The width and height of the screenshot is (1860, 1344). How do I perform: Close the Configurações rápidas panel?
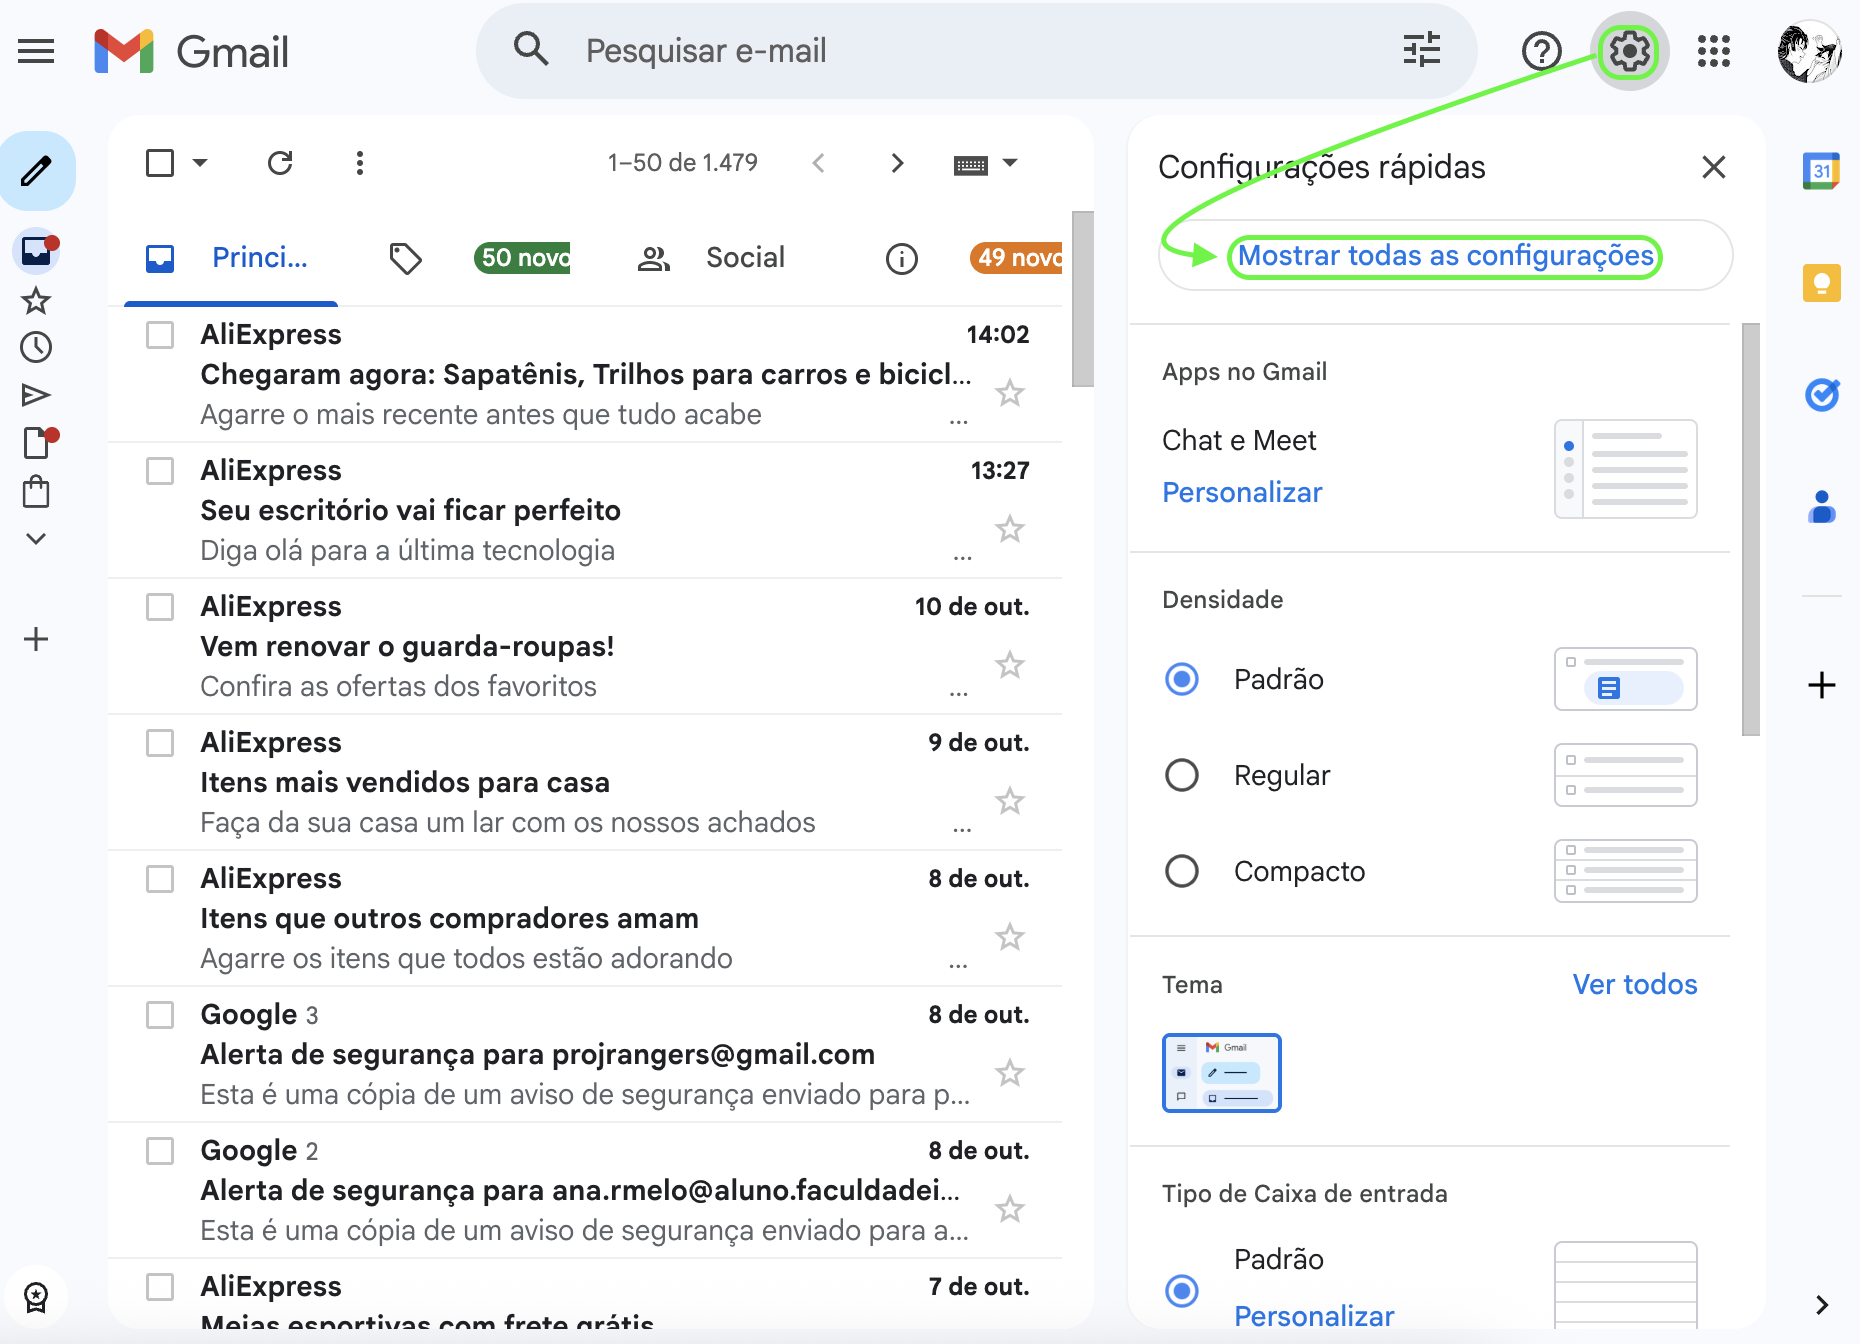1714,167
